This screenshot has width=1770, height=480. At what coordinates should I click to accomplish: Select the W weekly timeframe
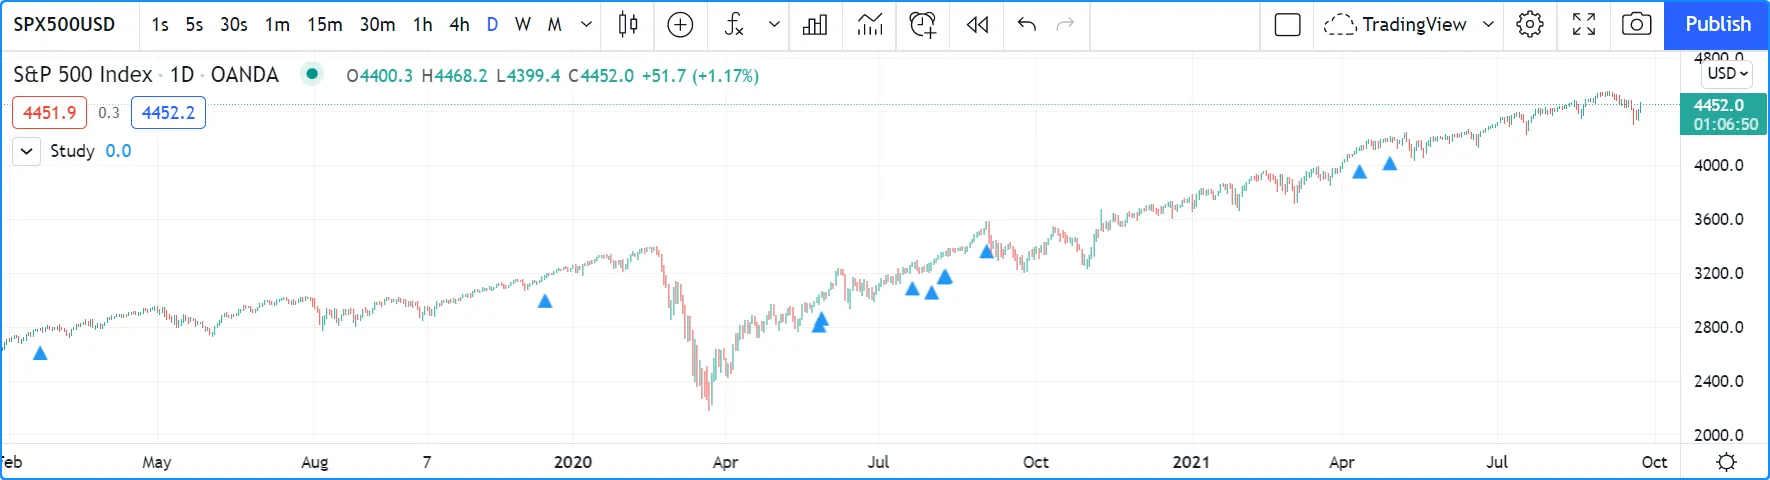[x=522, y=25]
